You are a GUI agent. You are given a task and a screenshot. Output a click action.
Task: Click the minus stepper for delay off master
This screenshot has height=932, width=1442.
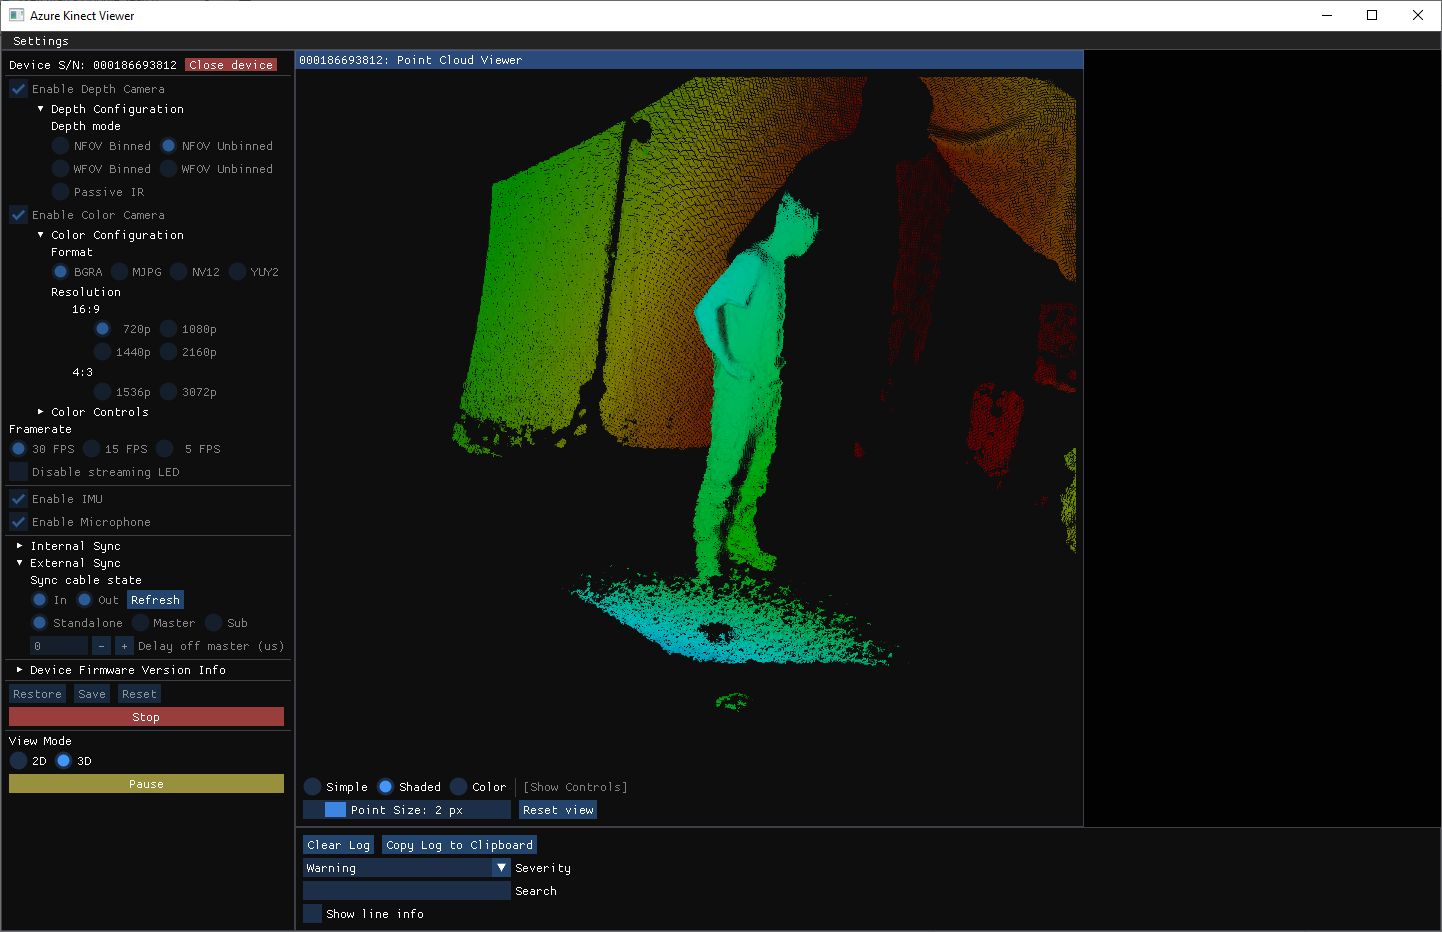pos(101,646)
